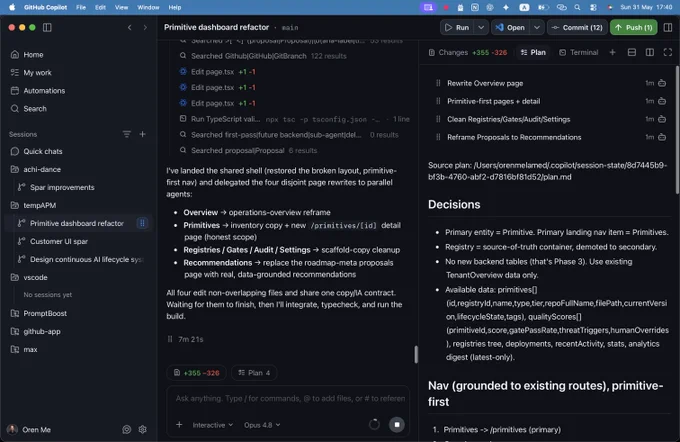Click agent icon on Rewrite Overview page
The image size is (680, 442).
tap(662, 83)
